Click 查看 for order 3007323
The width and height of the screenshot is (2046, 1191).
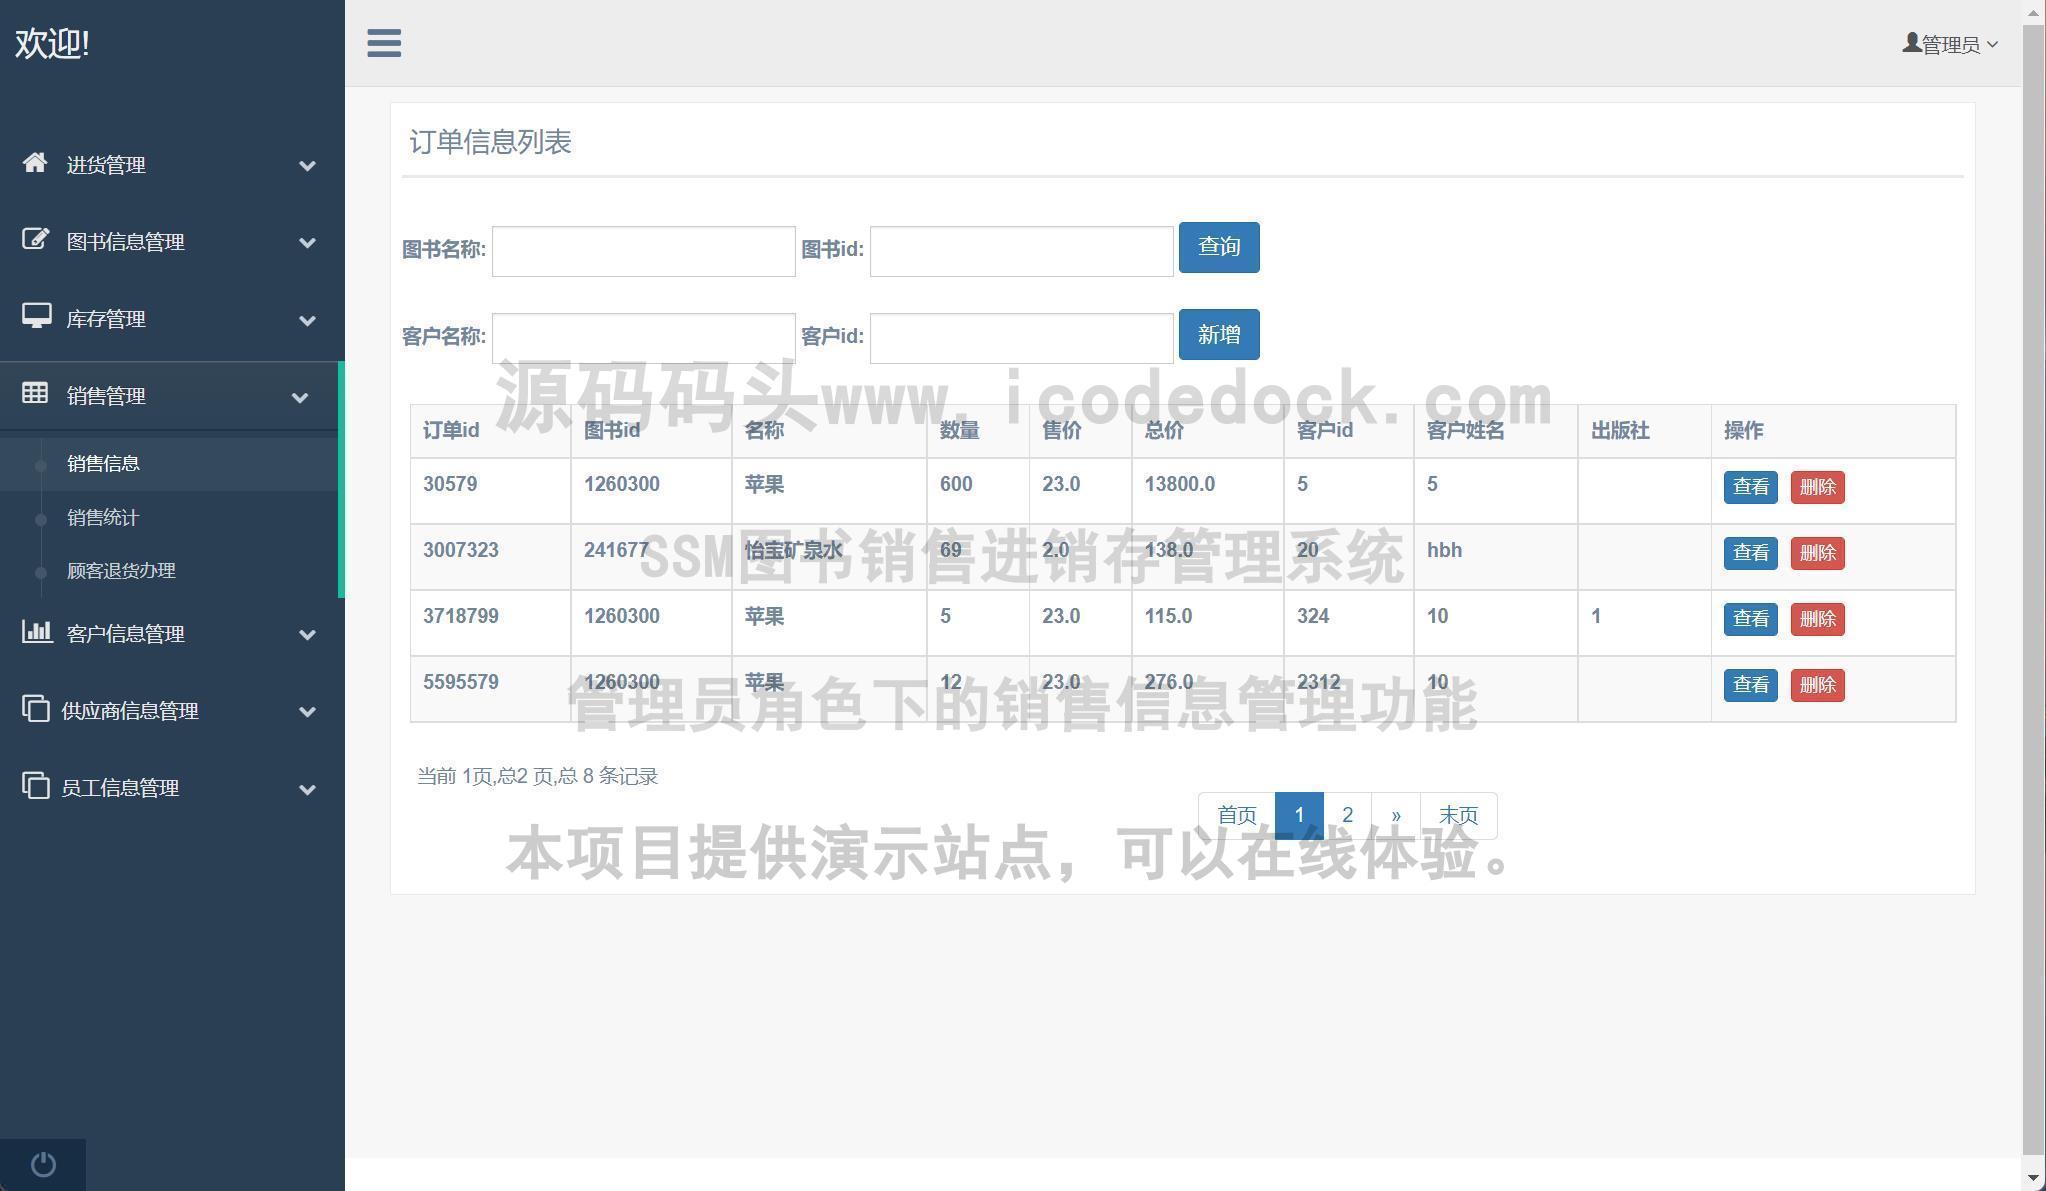[x=1749, y=553]
